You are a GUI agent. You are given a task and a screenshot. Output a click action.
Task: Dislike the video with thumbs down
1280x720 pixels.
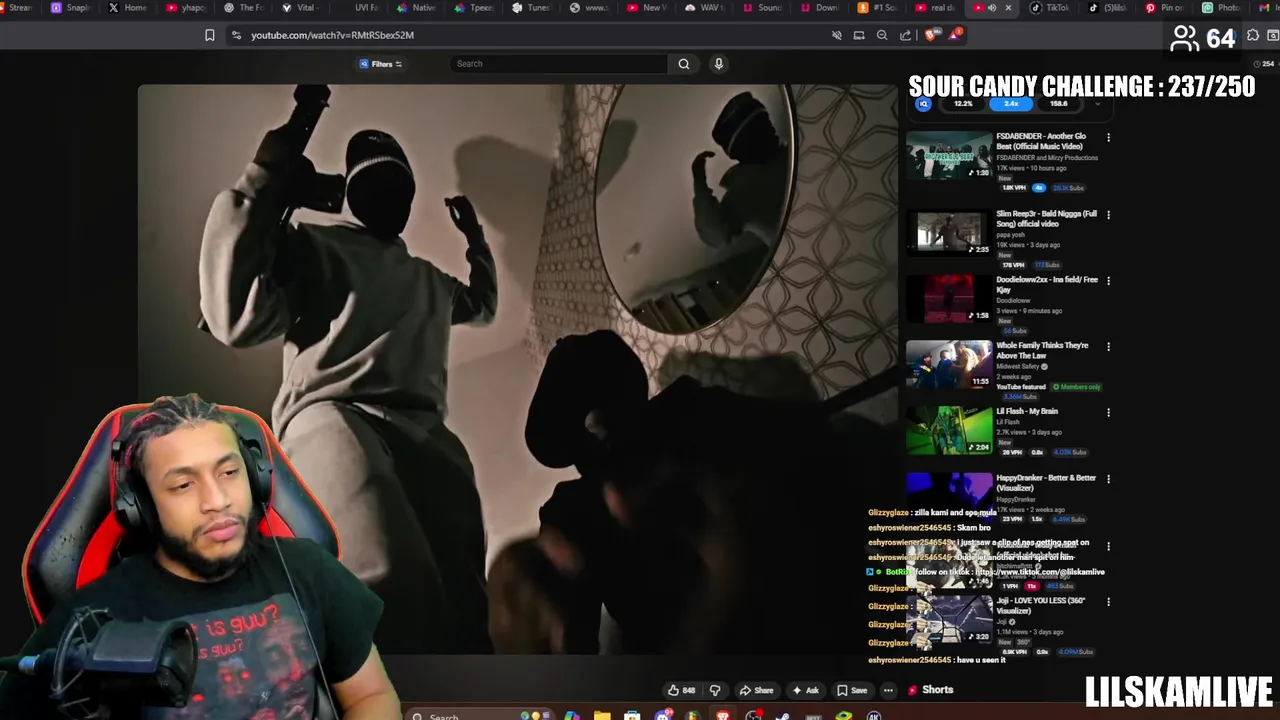click(x=715, y=690)
